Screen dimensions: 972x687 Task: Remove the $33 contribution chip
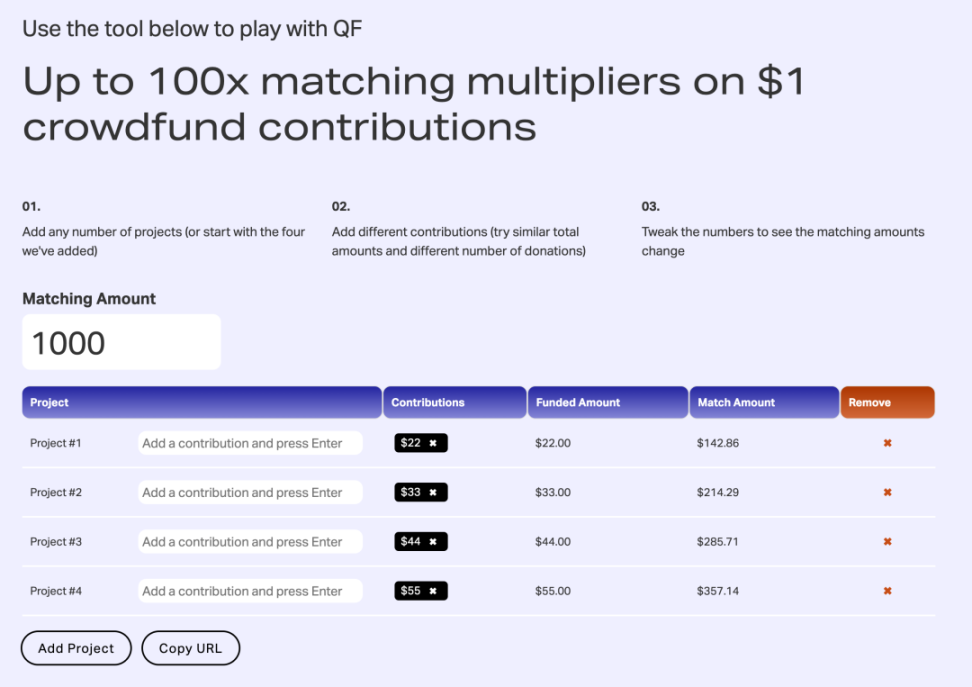pos(433,492)
